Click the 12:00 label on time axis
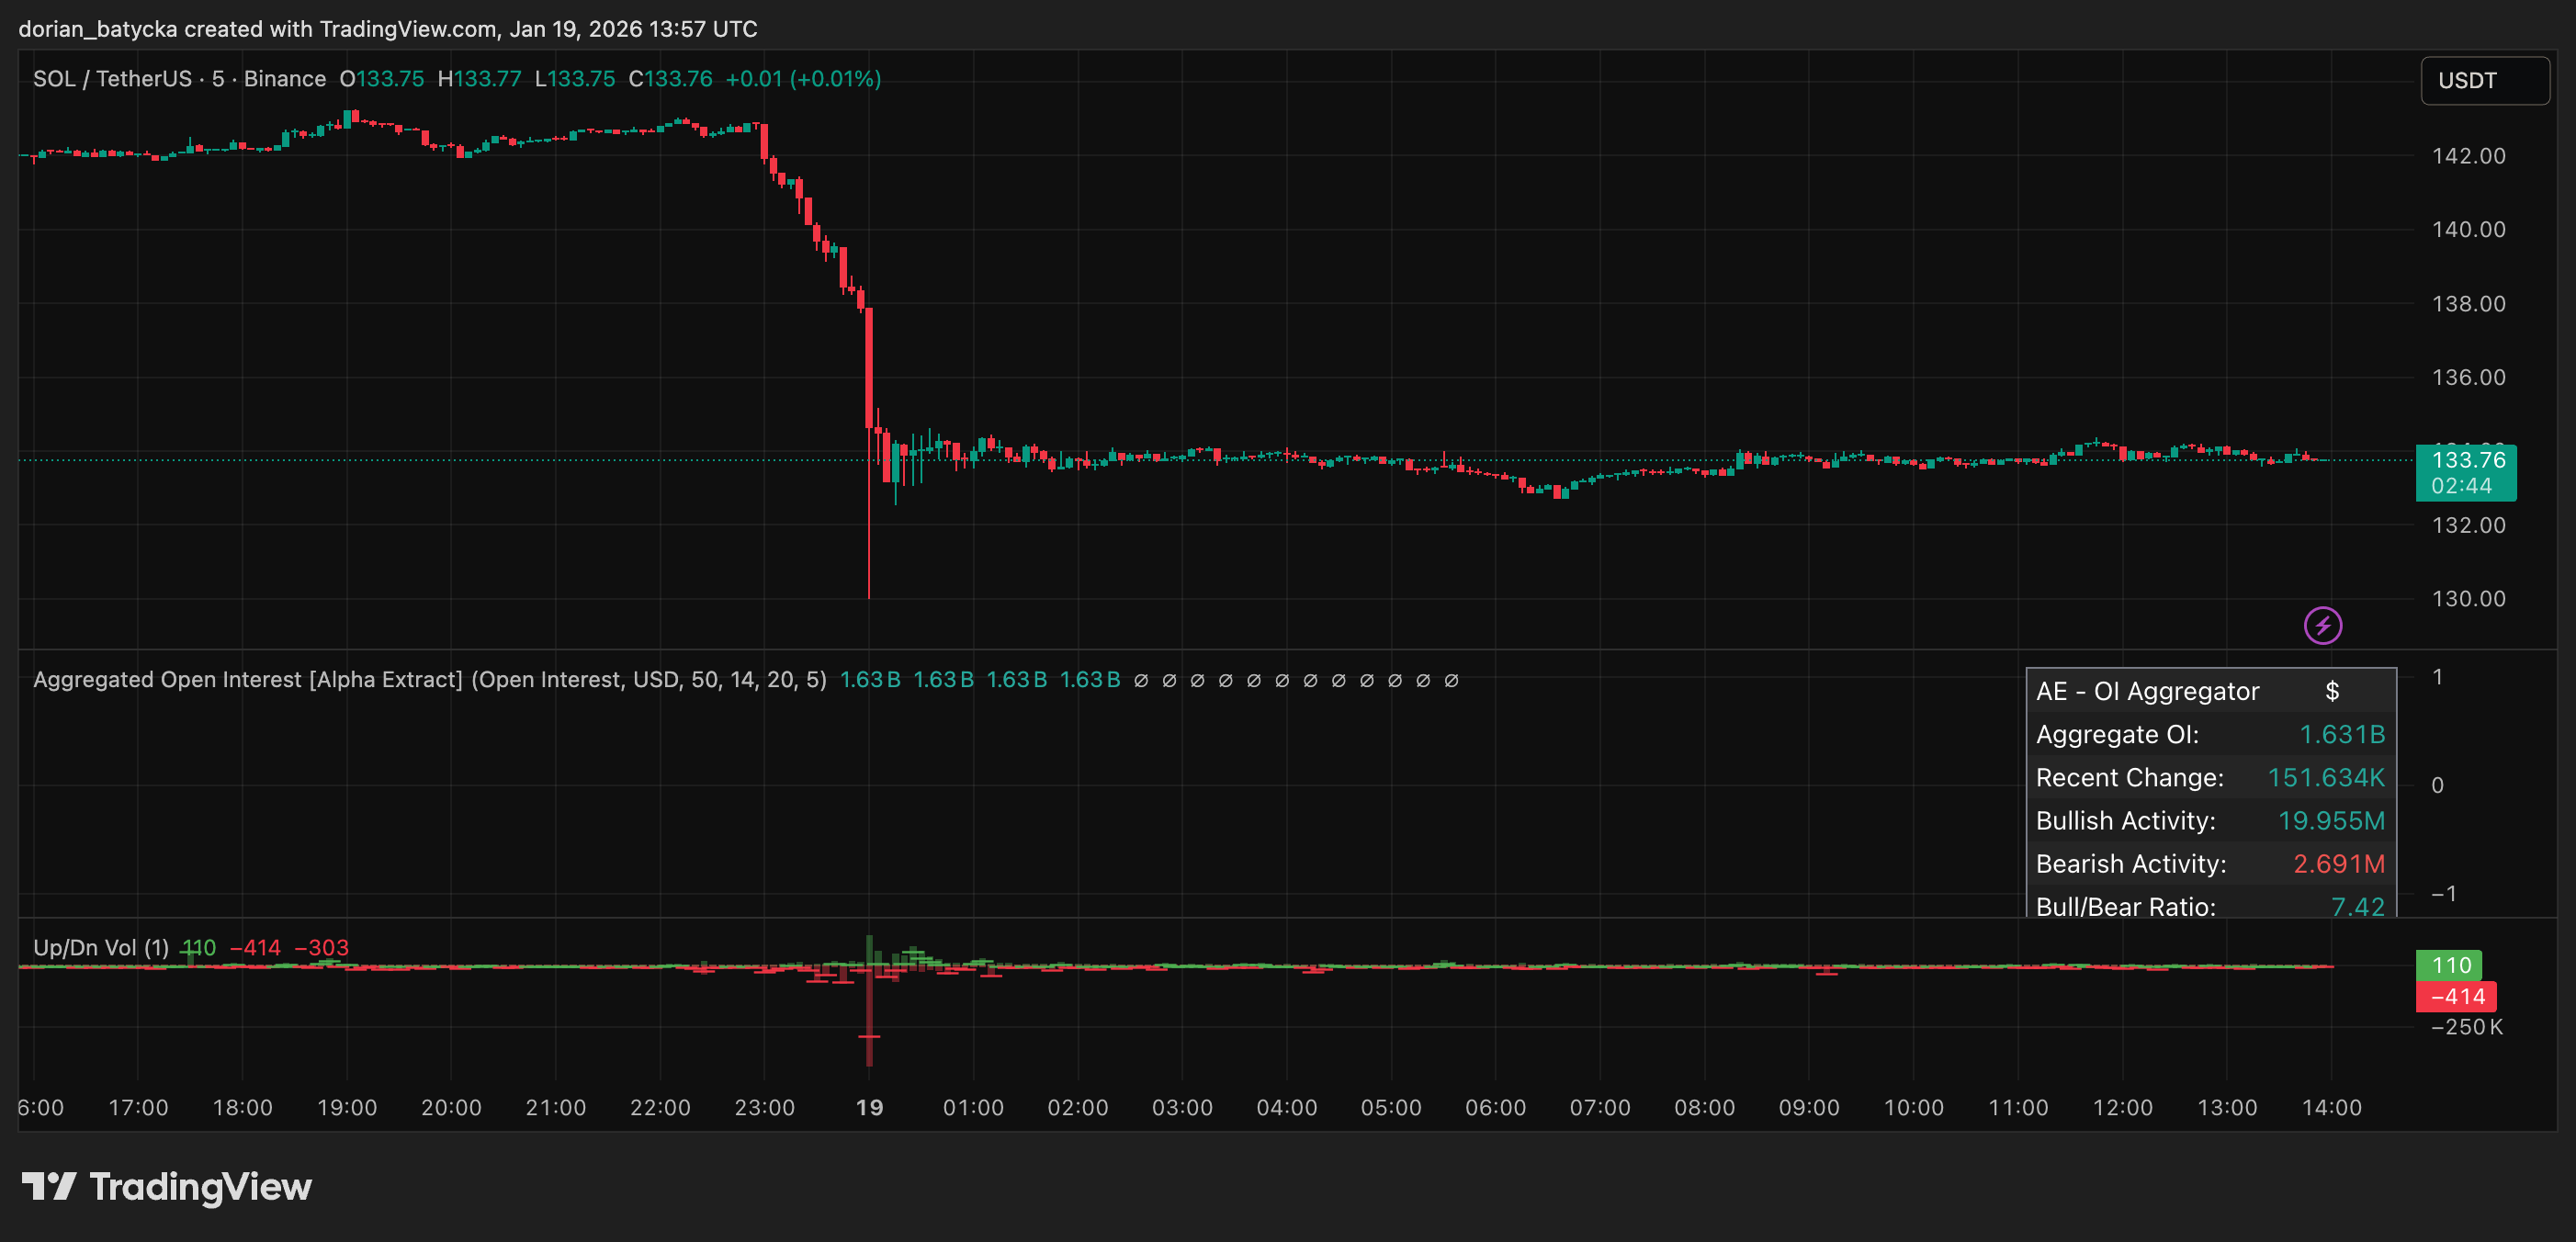Image resolution: width=2576 pixels, height=1242 pixels. 2122,1107
